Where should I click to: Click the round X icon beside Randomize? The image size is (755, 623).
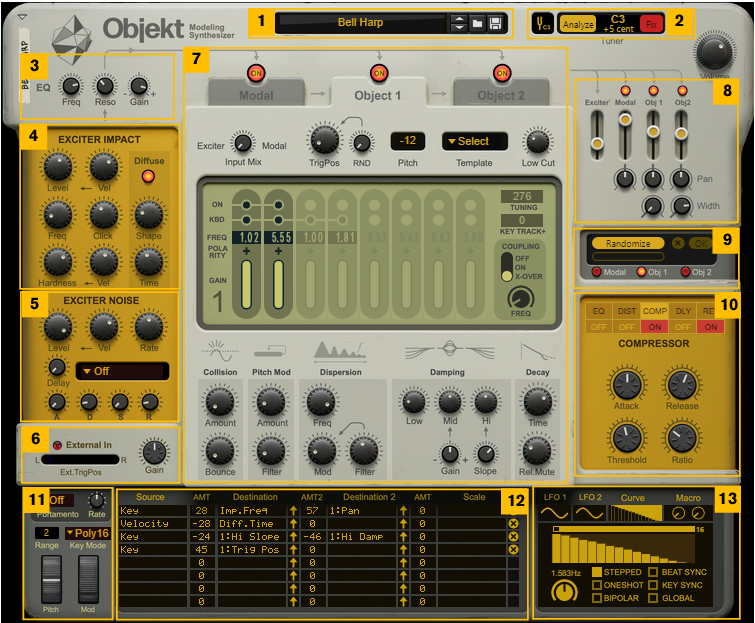point(679,243)
